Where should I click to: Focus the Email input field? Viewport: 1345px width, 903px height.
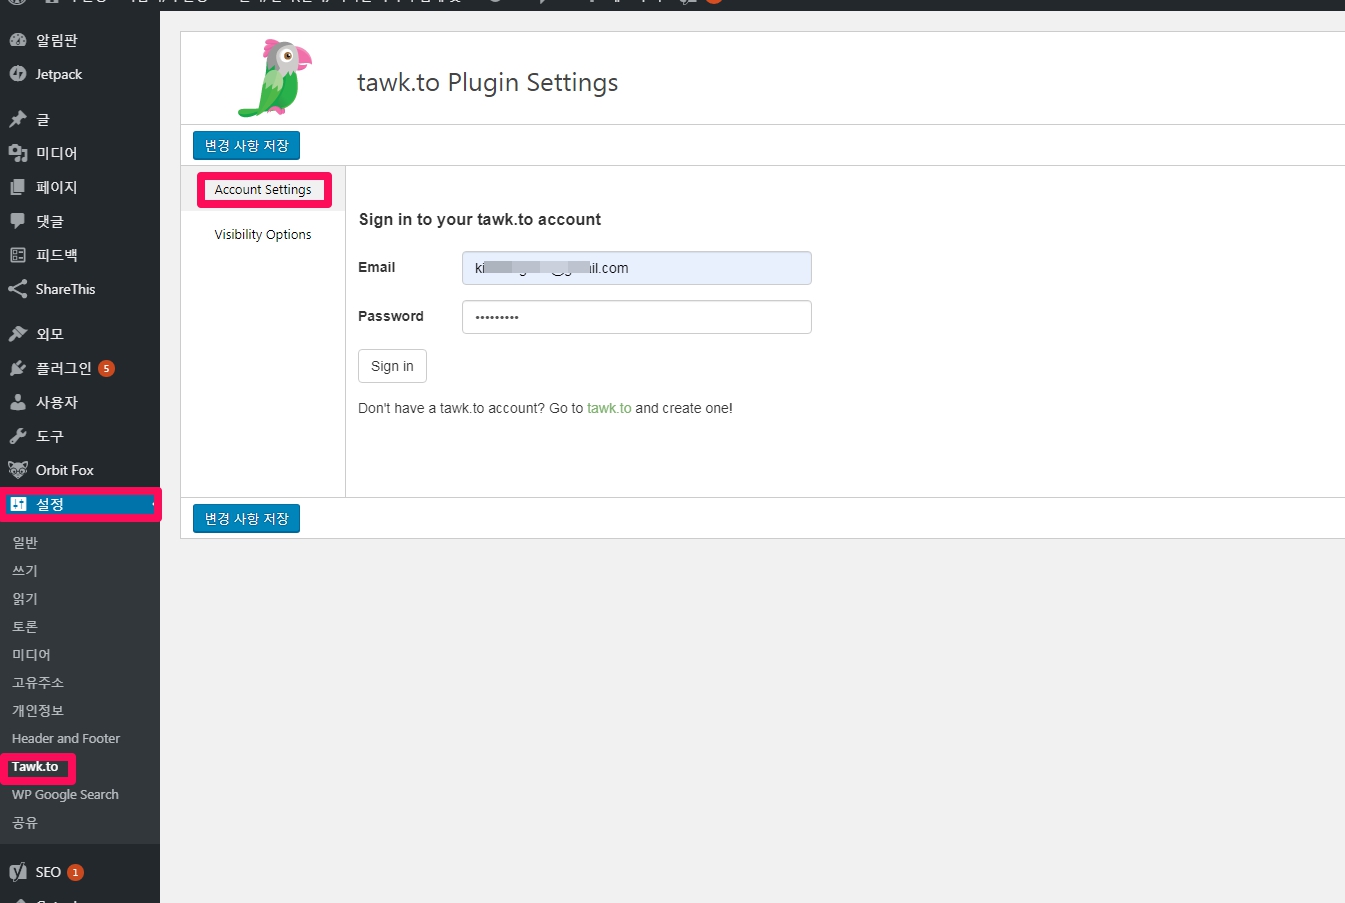(636, 268)
